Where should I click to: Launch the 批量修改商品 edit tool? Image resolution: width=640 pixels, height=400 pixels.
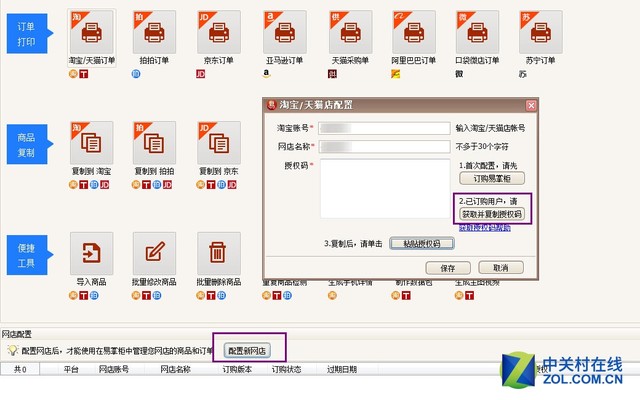click(x=154, y=253)
